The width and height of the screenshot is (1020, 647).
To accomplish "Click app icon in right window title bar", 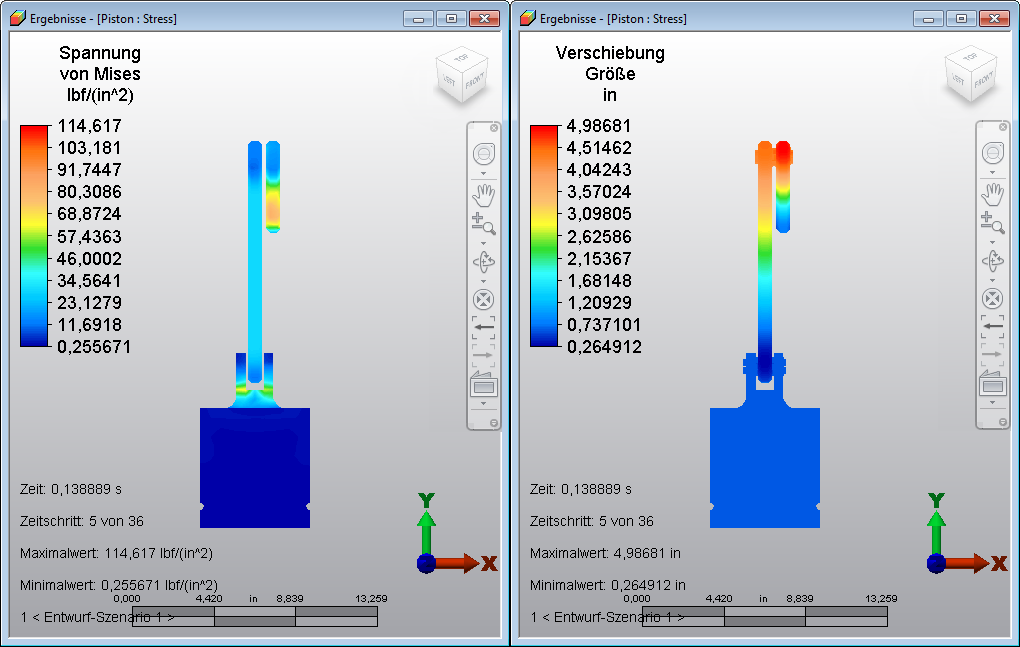I will 528,18.
